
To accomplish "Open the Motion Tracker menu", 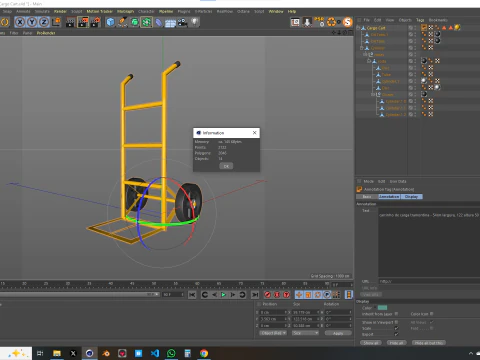I will [100, 11].
